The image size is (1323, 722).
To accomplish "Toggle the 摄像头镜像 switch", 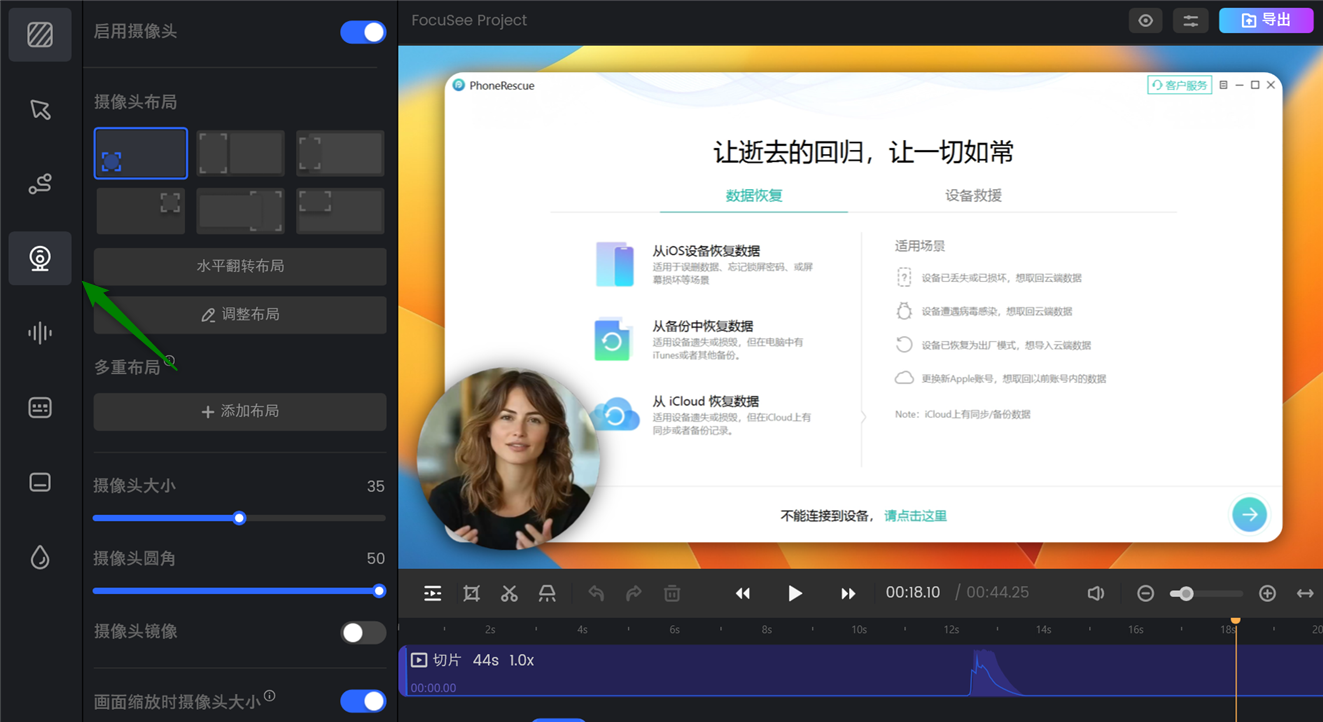I will (363, 632).
